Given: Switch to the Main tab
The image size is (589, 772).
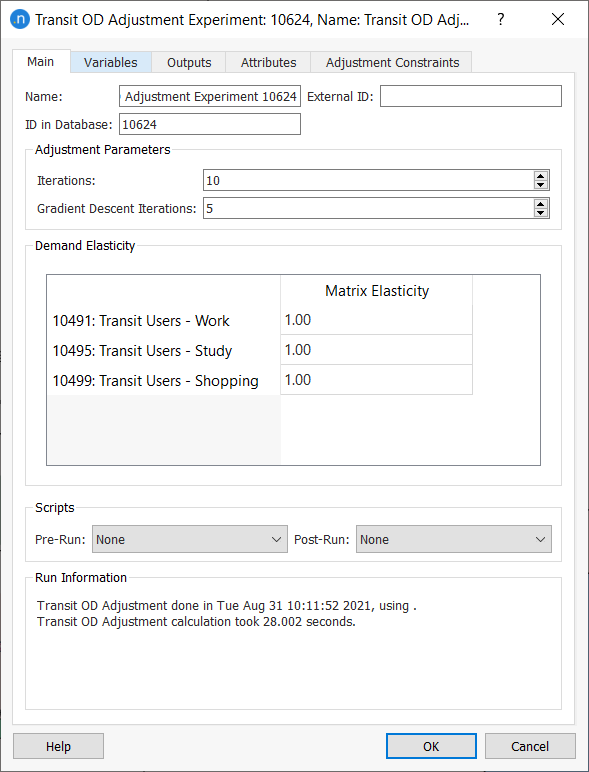Looking at the screenshot, I should pos(41,62).
